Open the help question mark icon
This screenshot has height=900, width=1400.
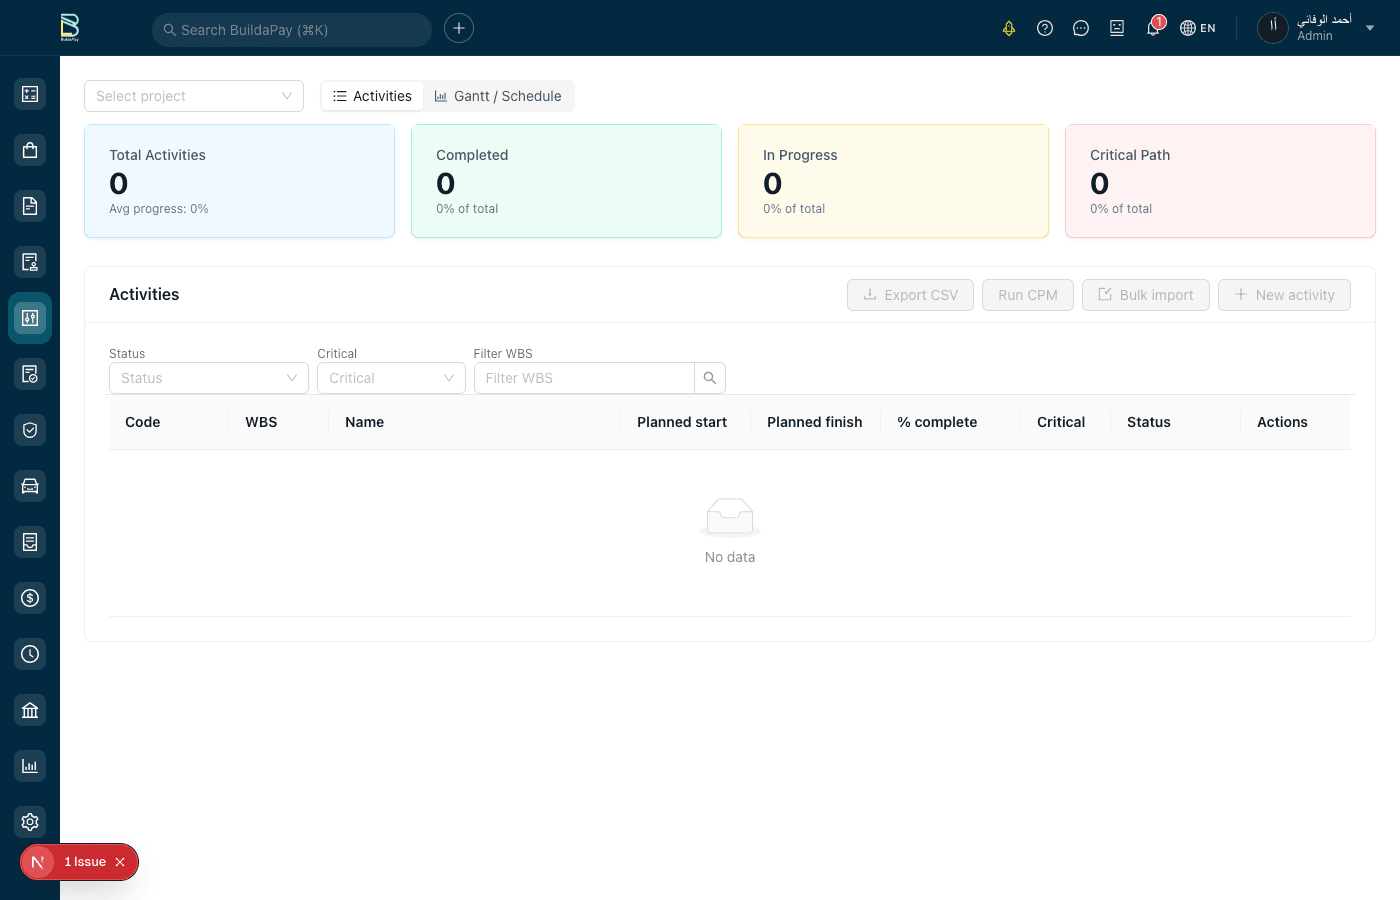pos(1045,28)
